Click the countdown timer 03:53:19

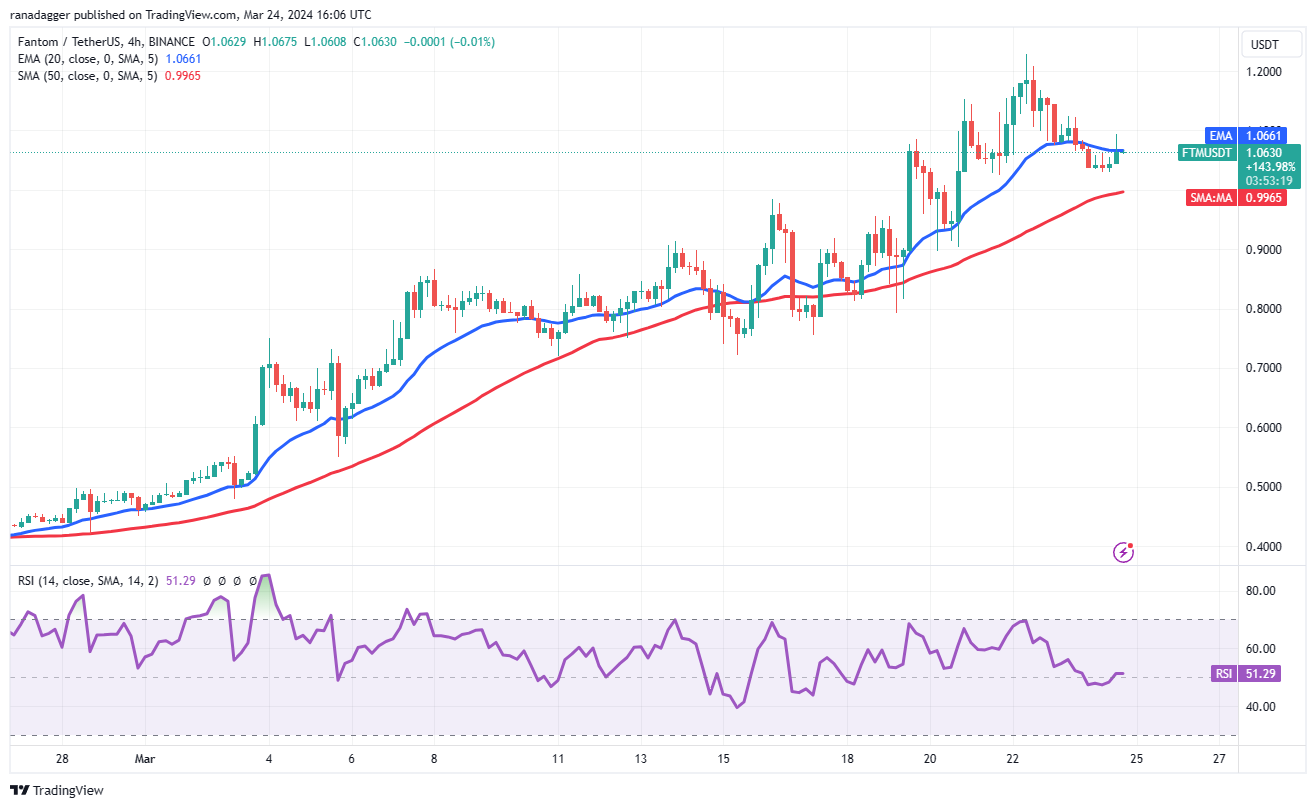click(1268, 181)
